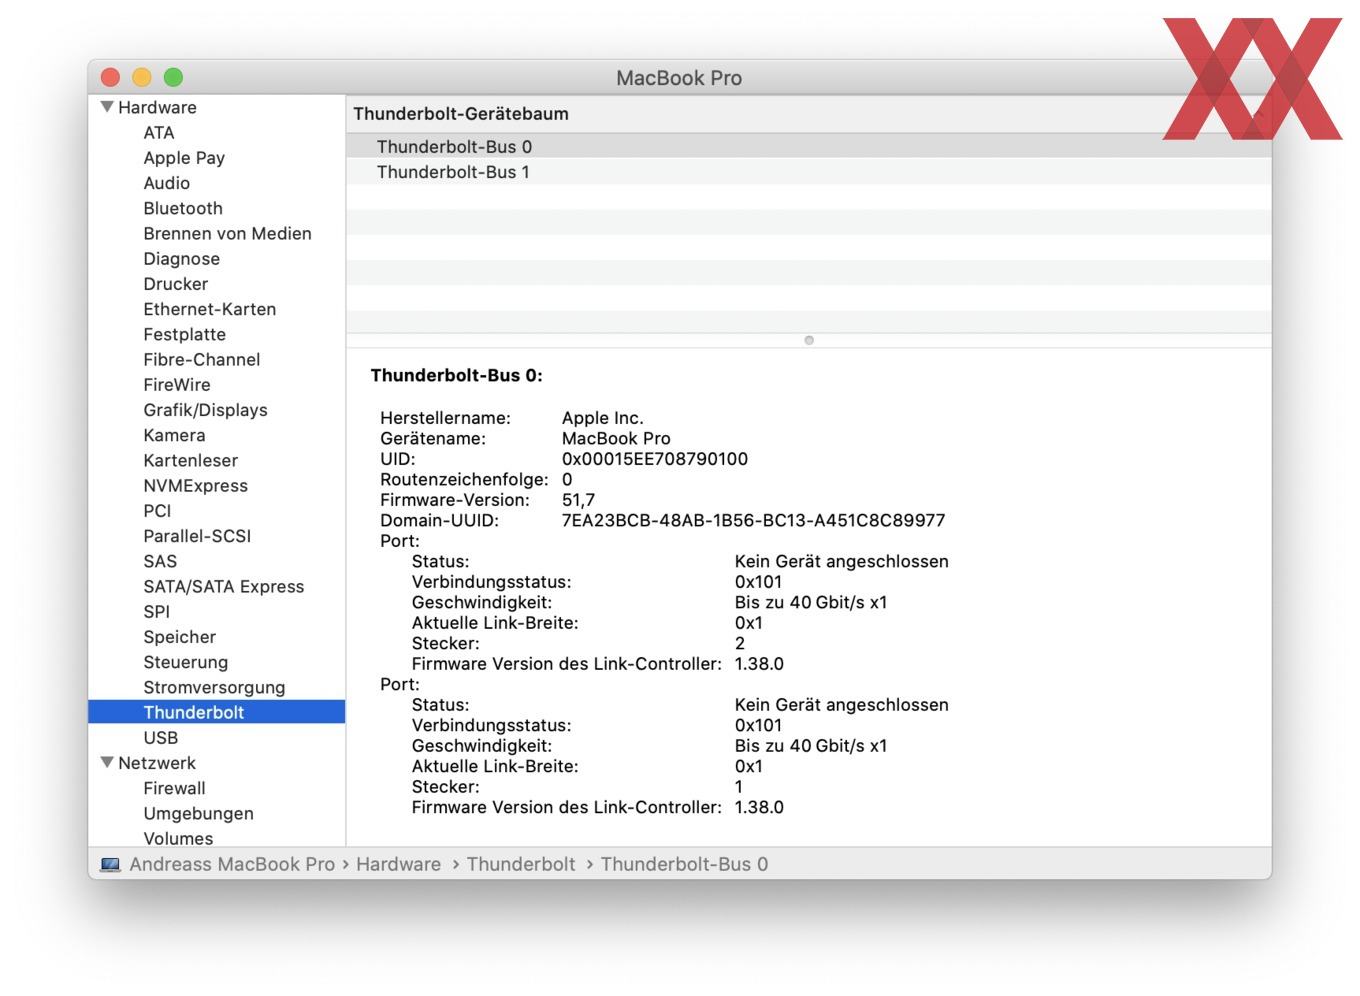Collapse the Netzwerk category triangle
This screenshot has width=1360, height=996.
[107, 763]
